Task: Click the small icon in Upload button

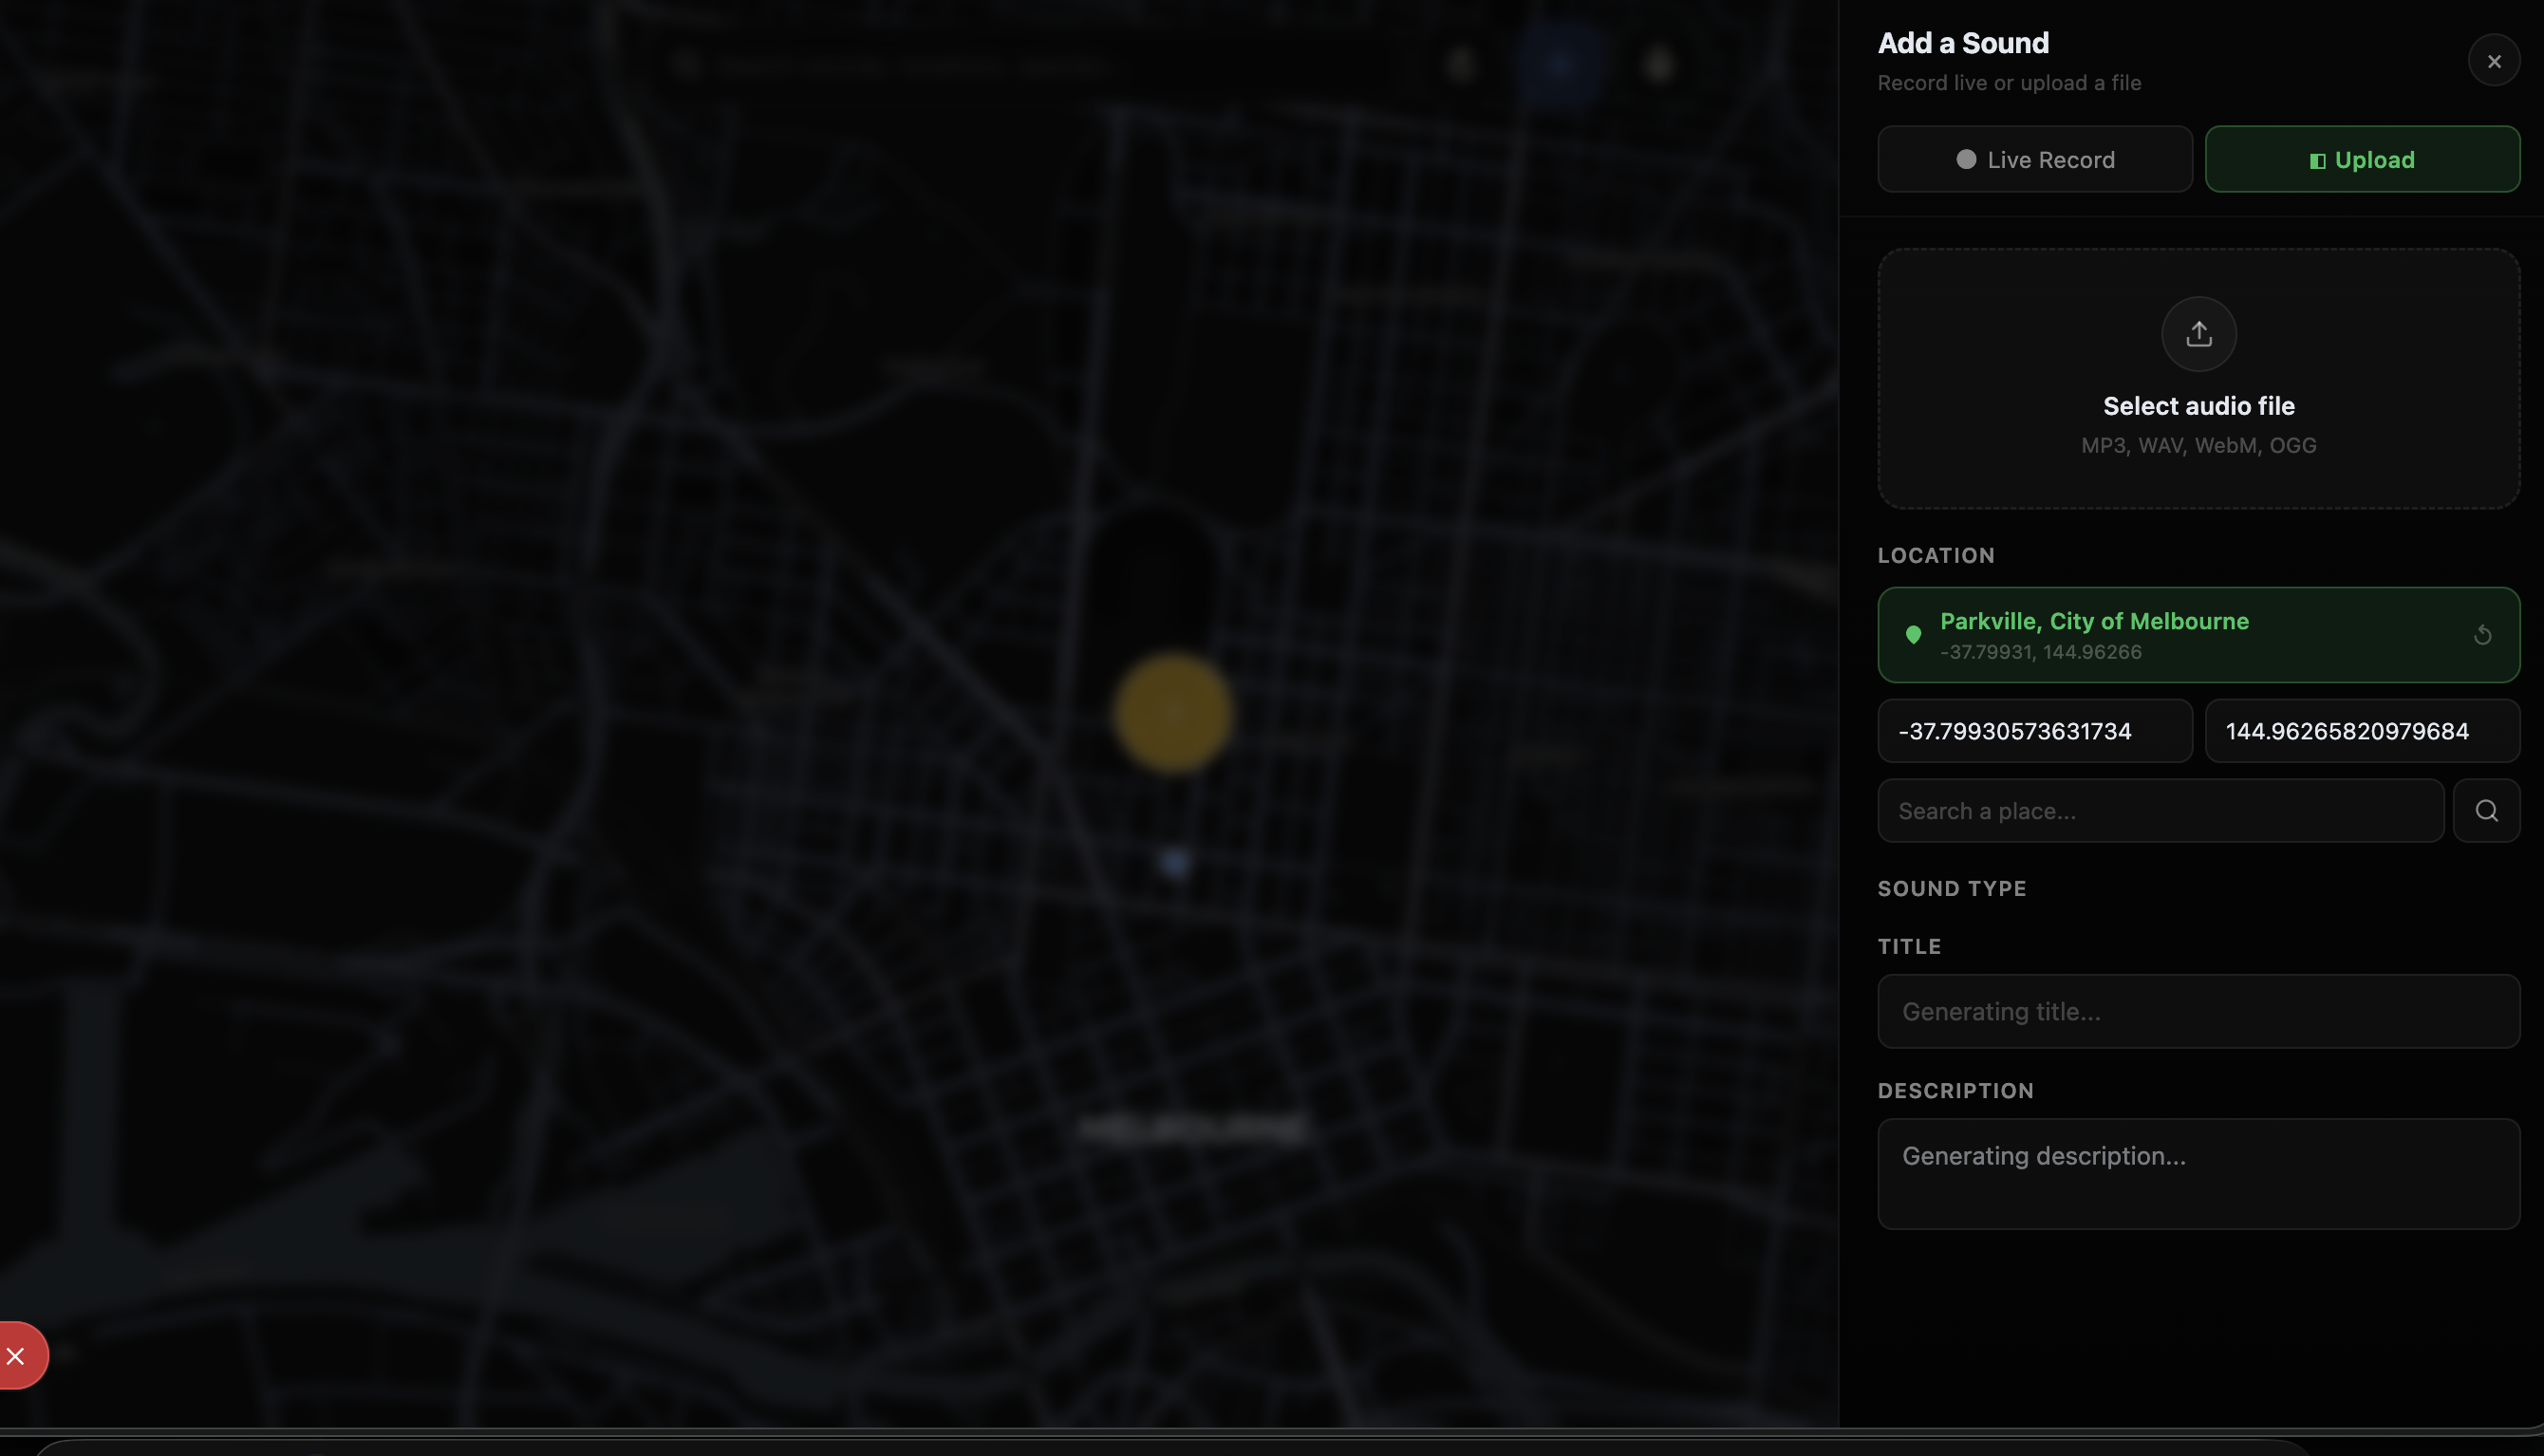Action: tap(2317, 161)
